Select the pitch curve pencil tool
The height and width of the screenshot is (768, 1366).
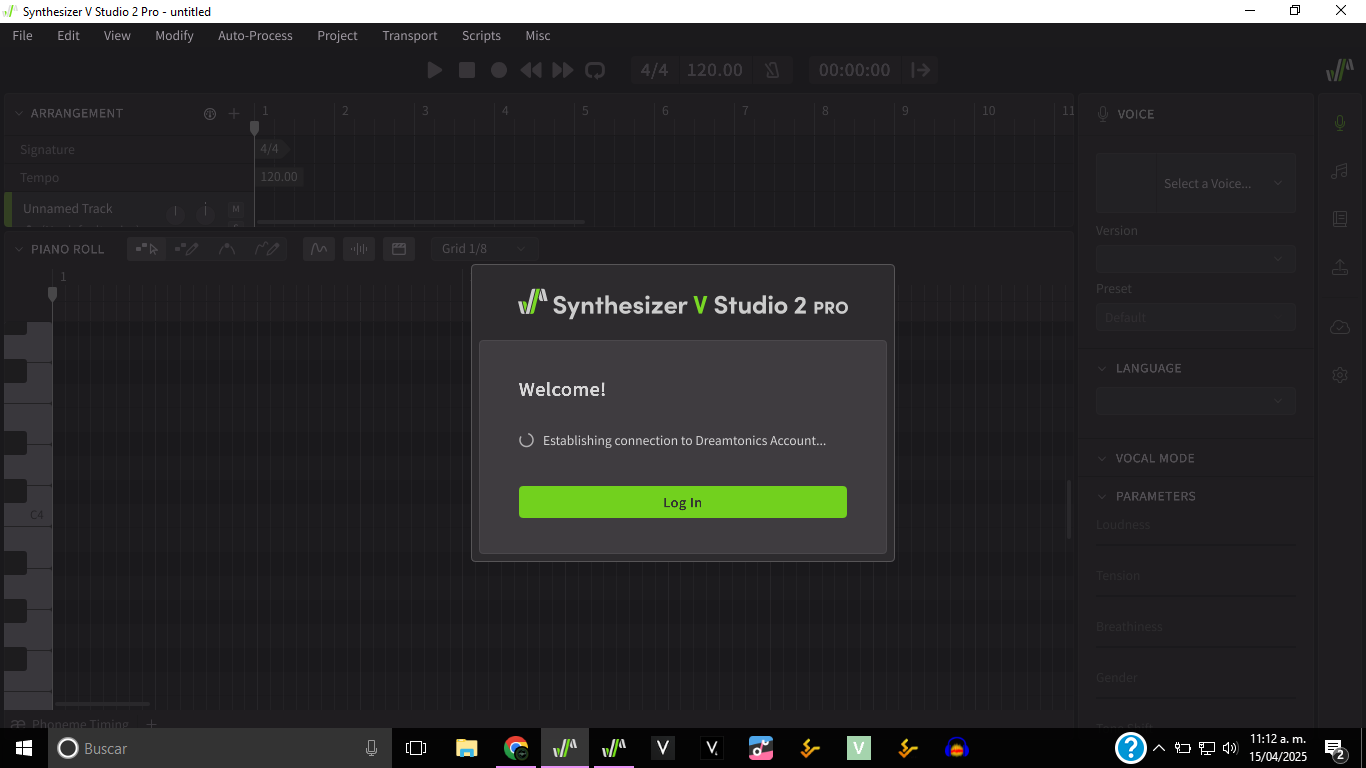267,249
